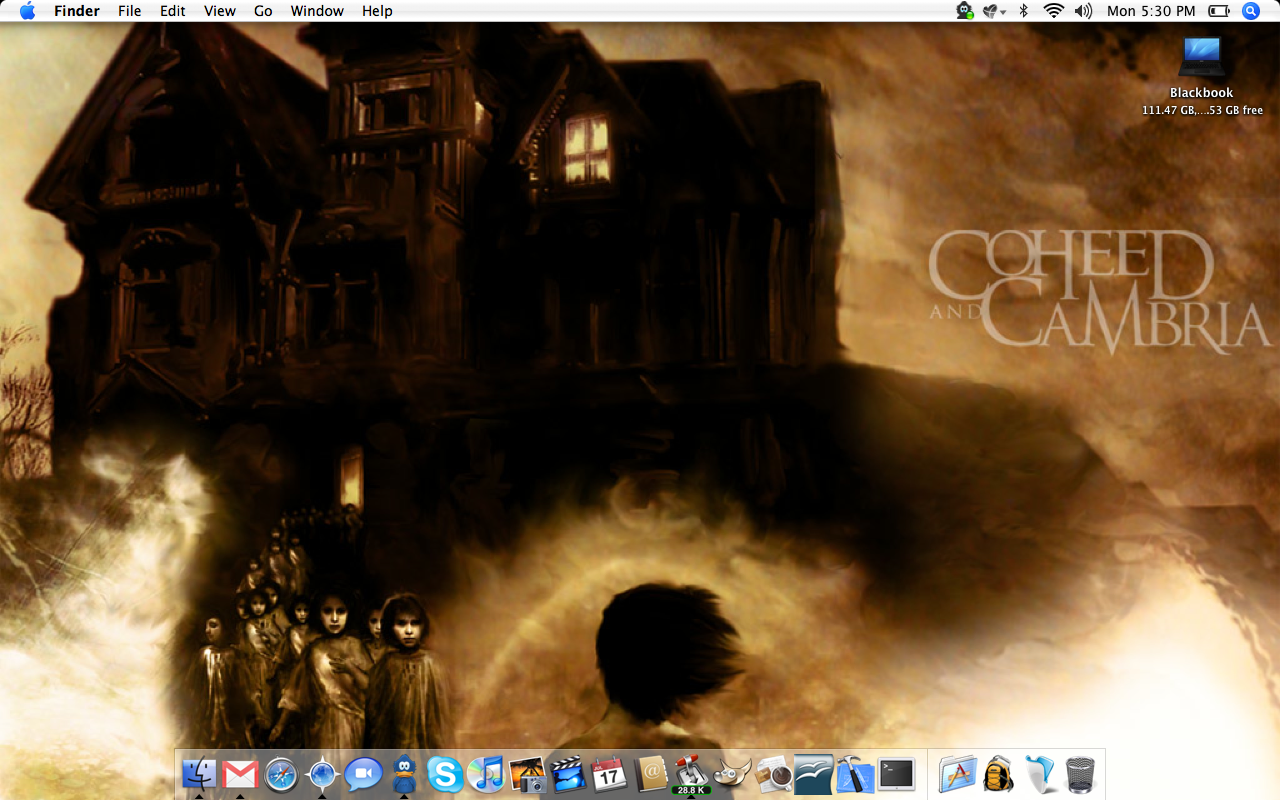1280x800 pixels.
Task: Open Safari compass icon in Dock
Action: (282, 774)
